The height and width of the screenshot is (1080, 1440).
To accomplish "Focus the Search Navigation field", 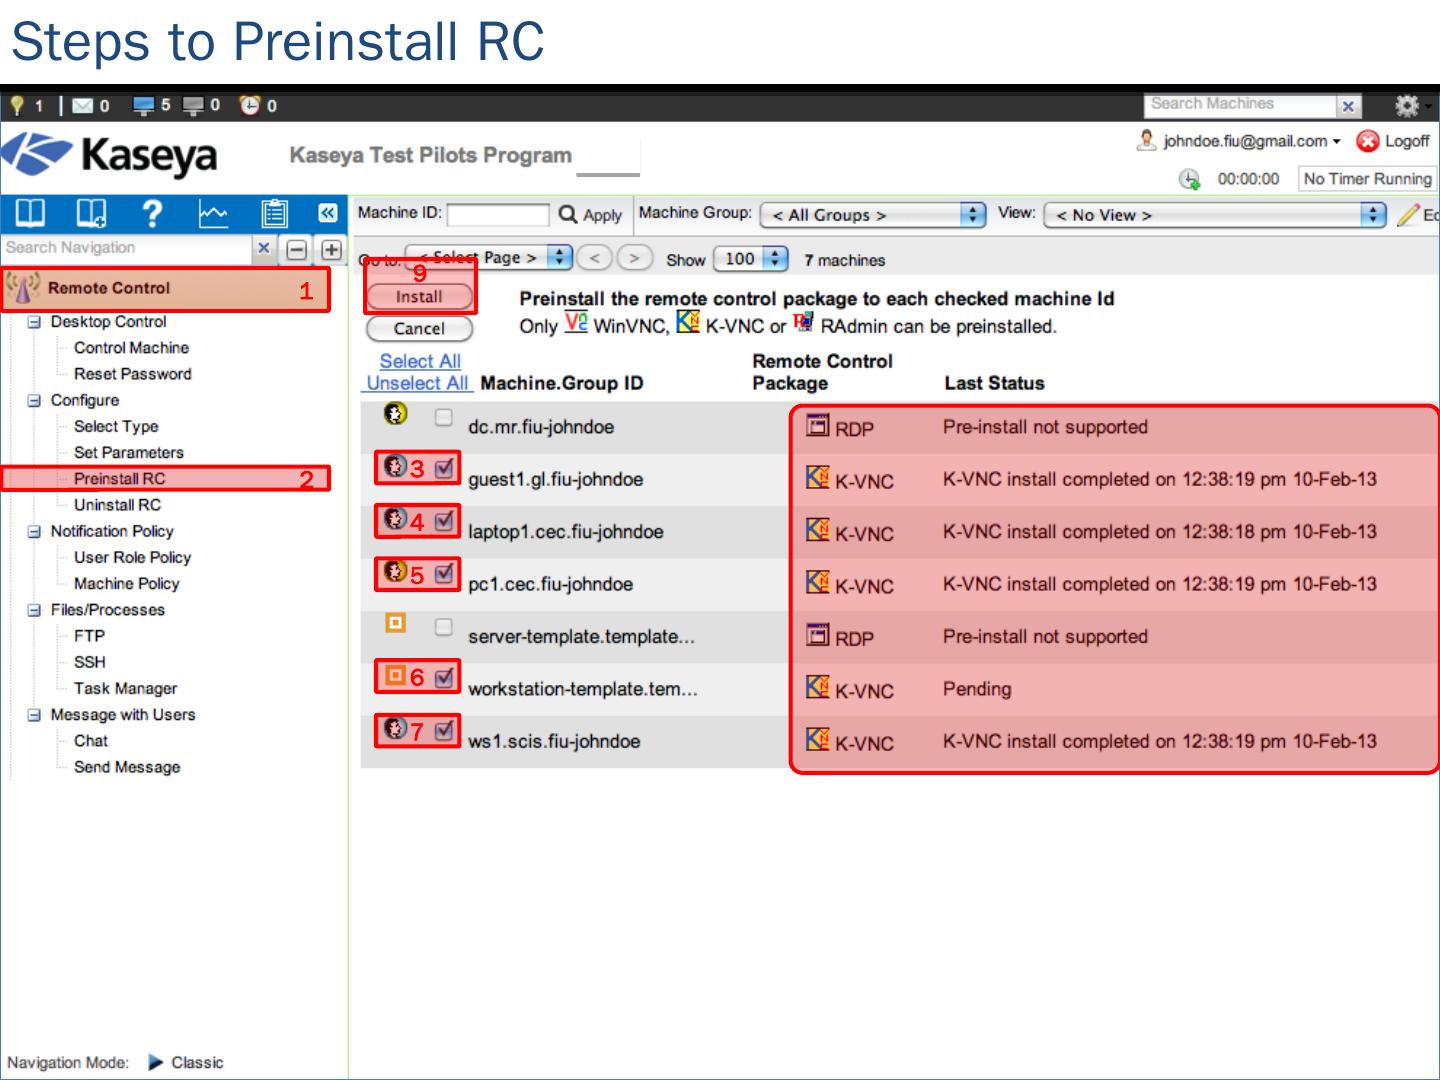I will click(126, 248).
